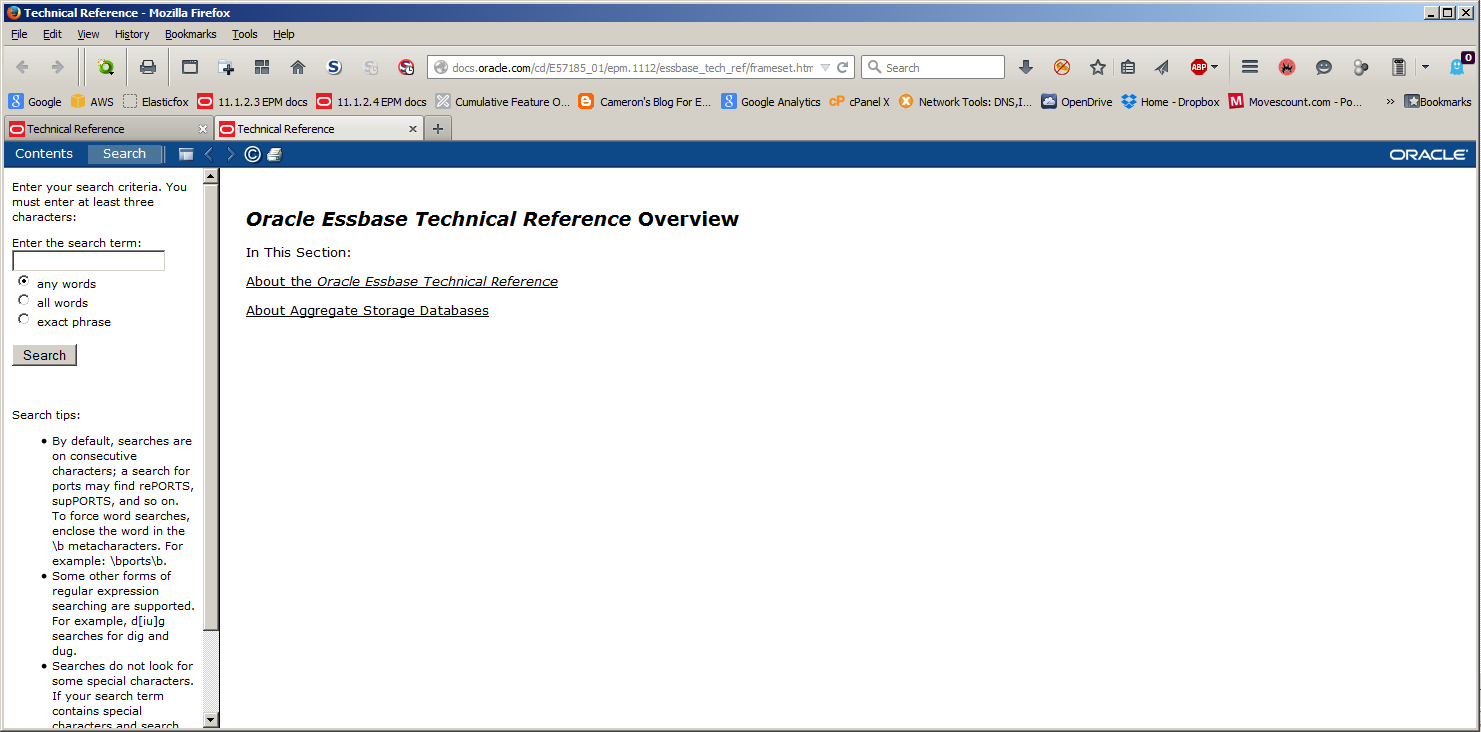The height and width of the screenshot is (732, 1481).
Task: Focus the 'Enter the search term' field
Action: coord(88,261)
